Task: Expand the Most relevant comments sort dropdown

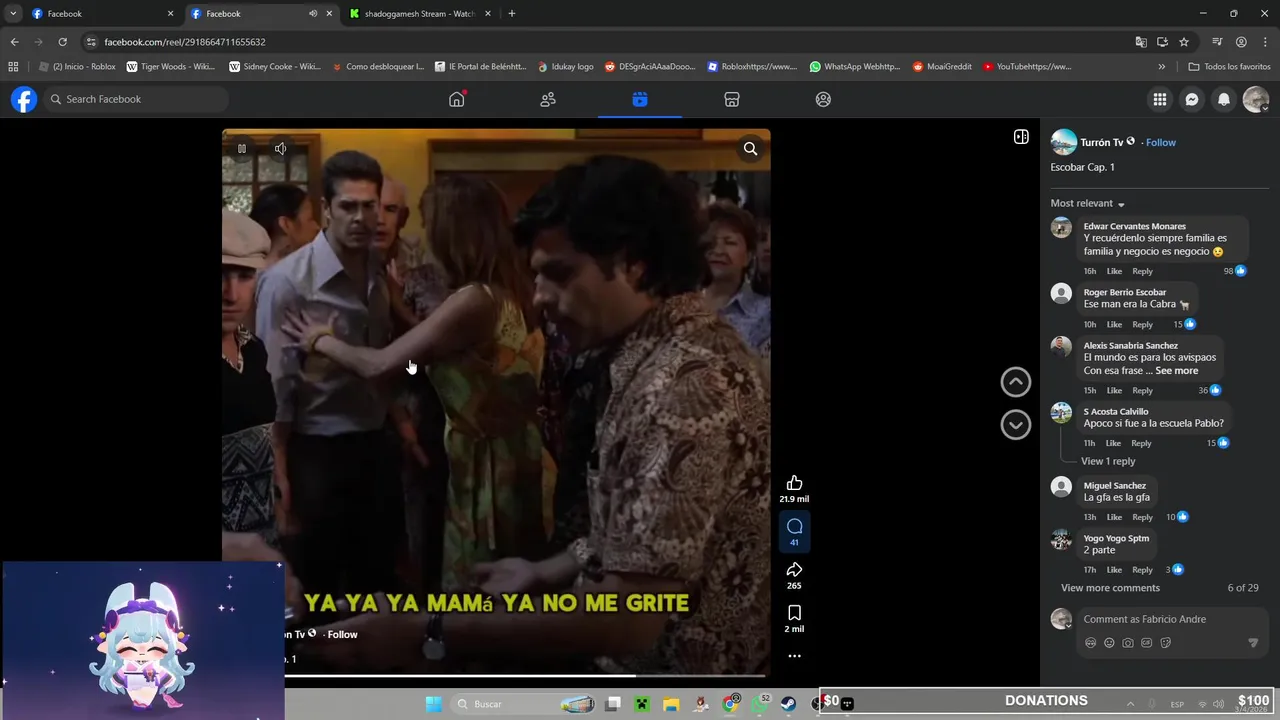Action: pos(1088,203)
